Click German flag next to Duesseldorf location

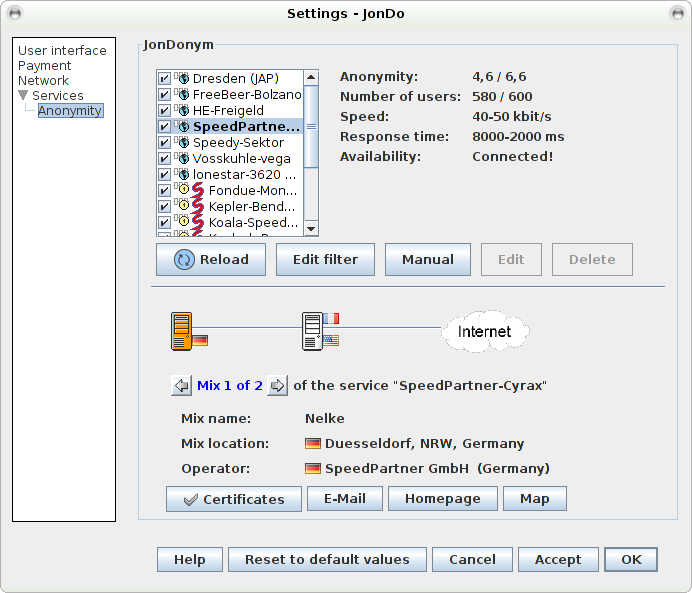(312, 443)
